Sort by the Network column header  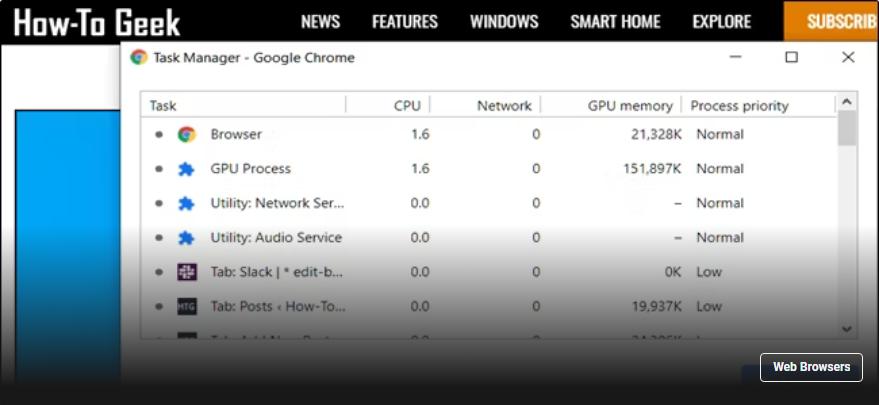tap(504, 105)
